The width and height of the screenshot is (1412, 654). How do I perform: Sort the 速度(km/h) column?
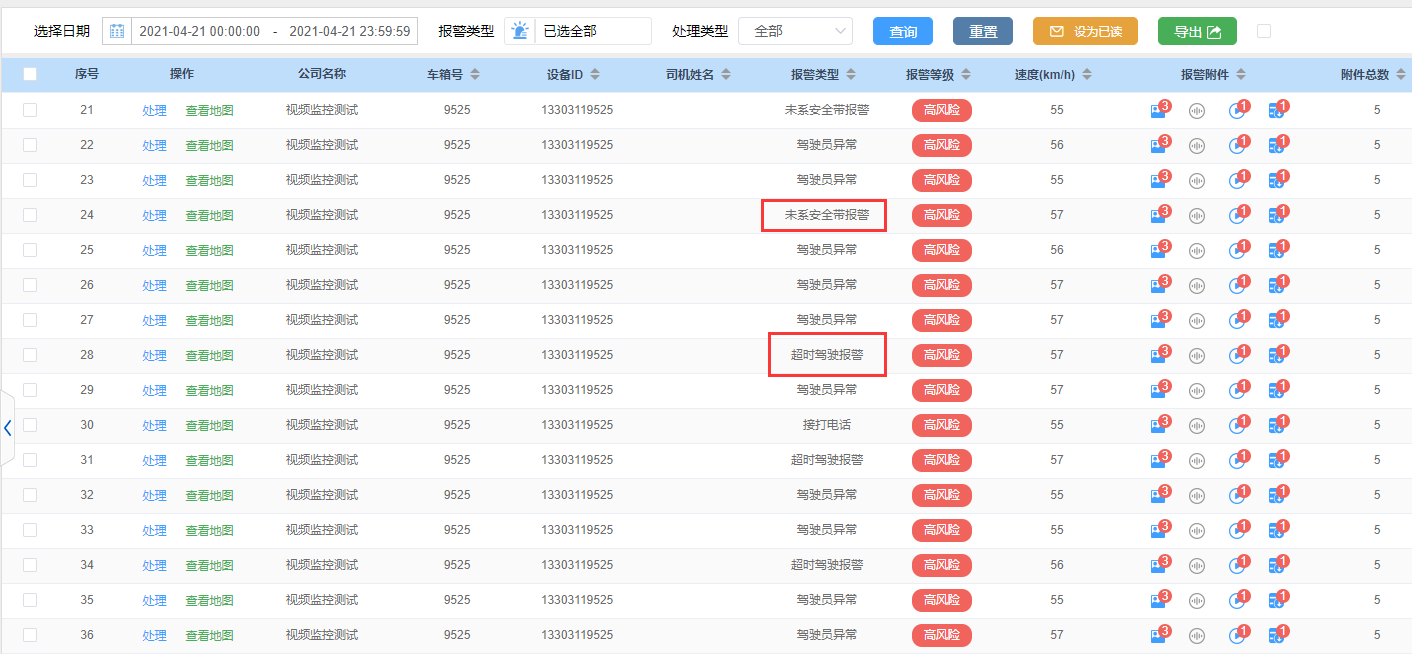coord(1086,74)
